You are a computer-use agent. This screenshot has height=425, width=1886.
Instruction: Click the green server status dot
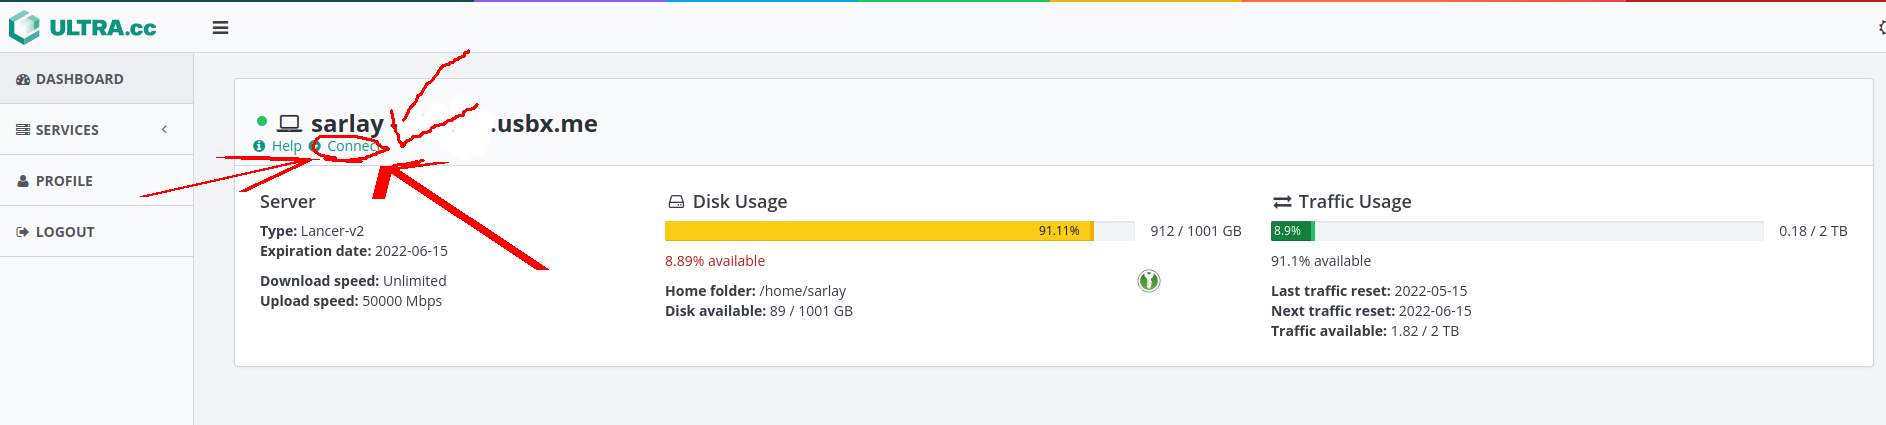pos(262,121)
